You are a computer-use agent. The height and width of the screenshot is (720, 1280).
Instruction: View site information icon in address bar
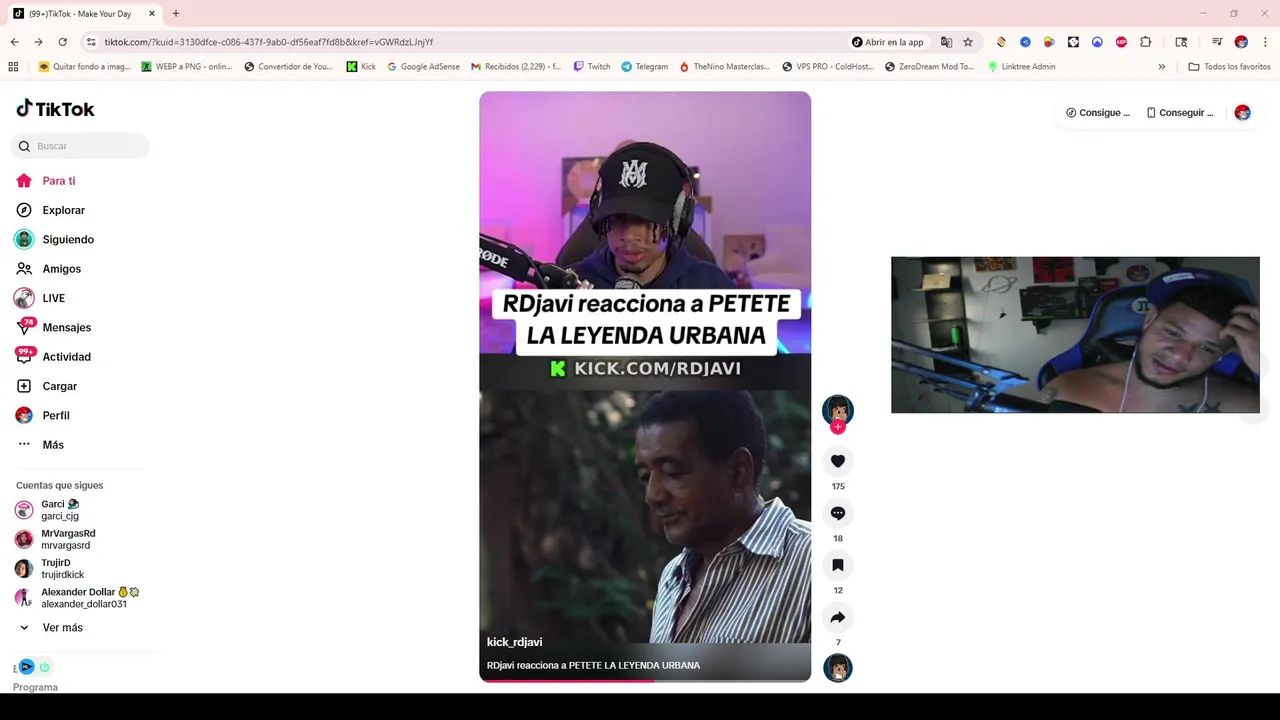point(91,42)
